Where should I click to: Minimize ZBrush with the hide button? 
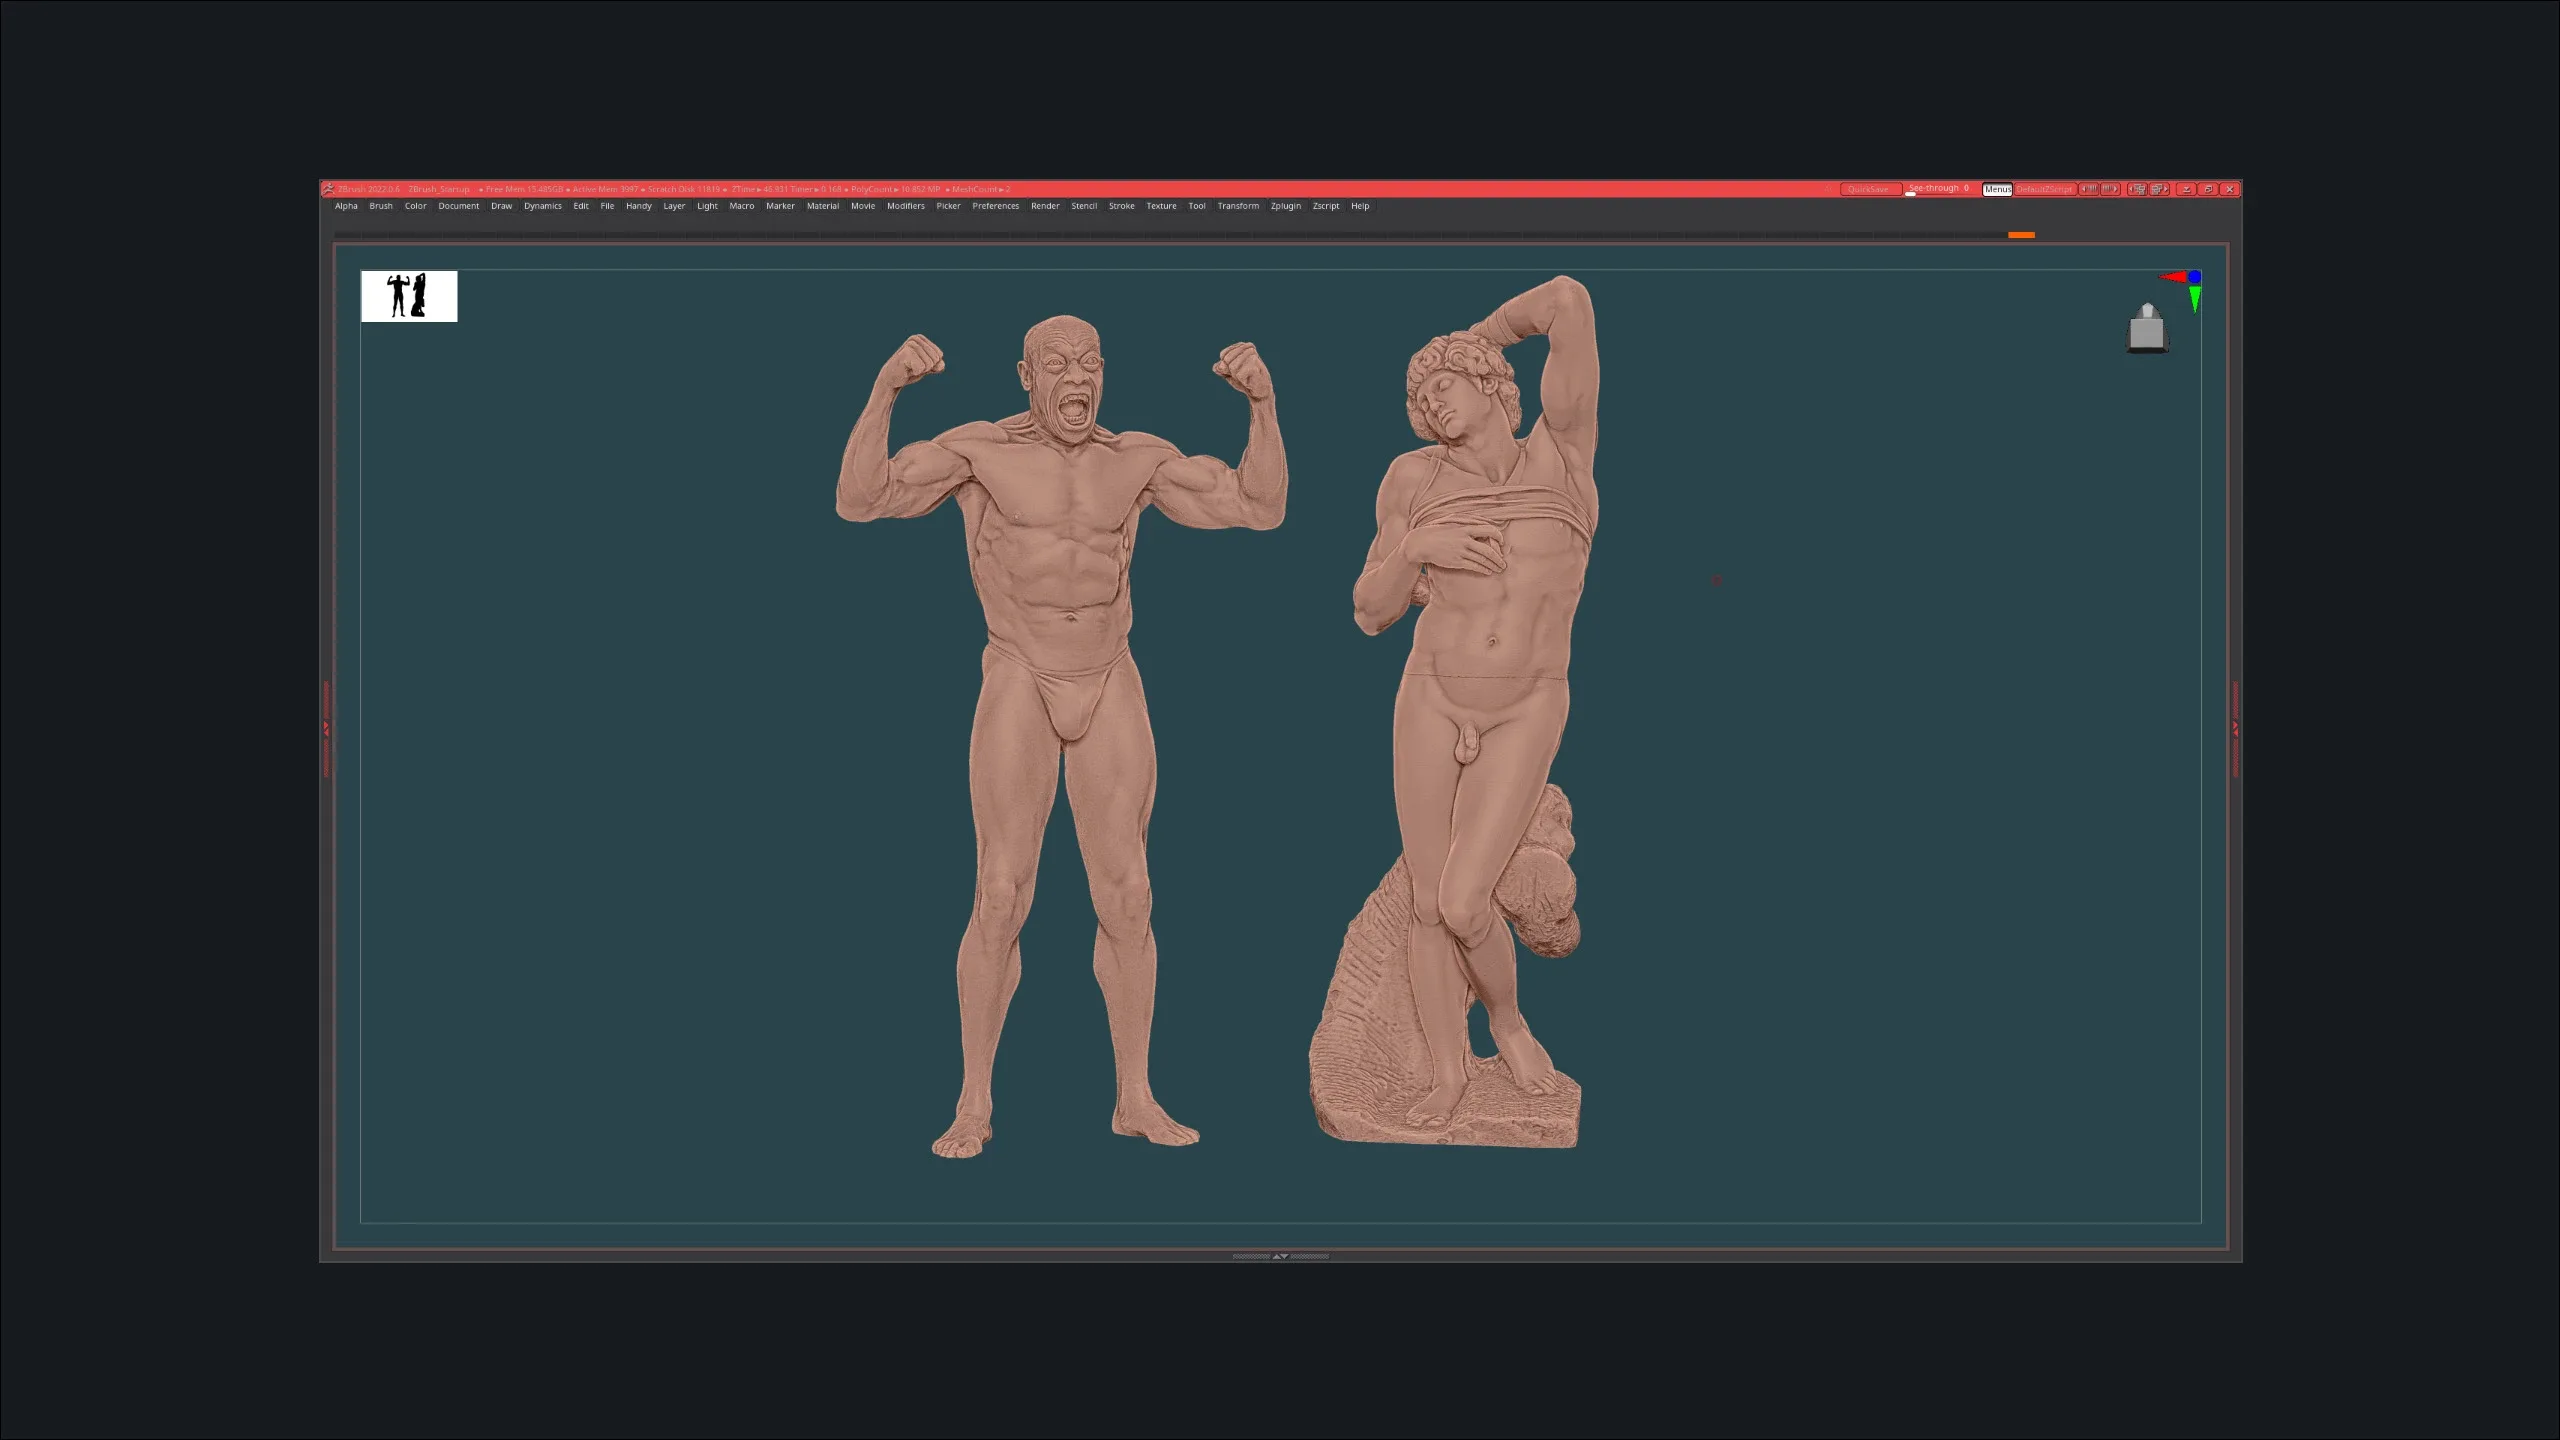click(x=2186, y=189)
